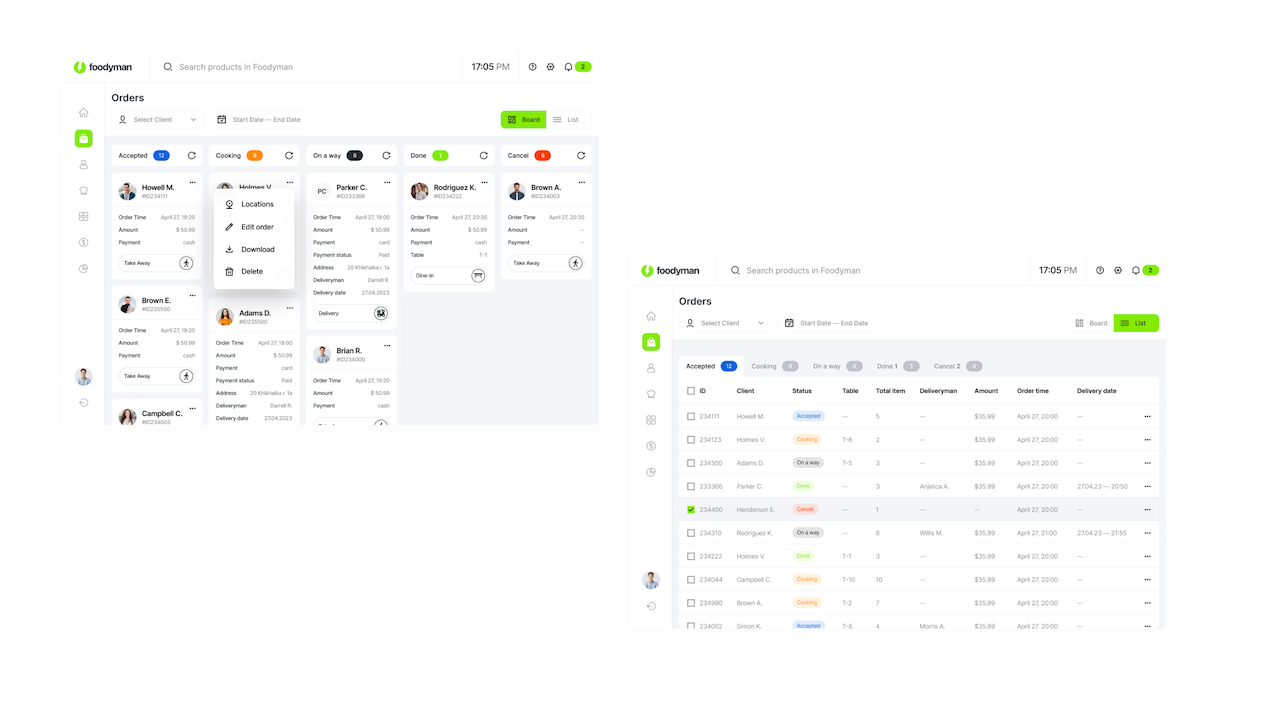This screenshot has width=1280, height=720.
Task: Open Home in the board view sidebar
Action: point(84,113)
